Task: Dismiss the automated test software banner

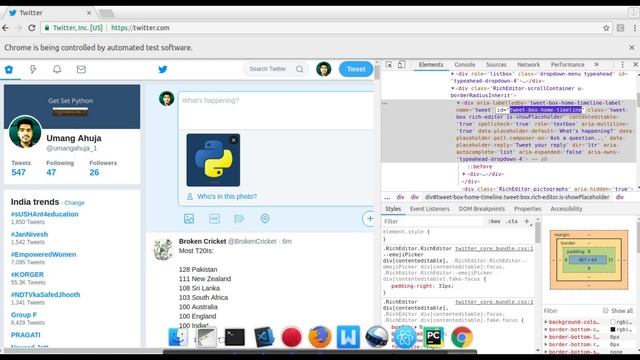Action: [631, 48]
